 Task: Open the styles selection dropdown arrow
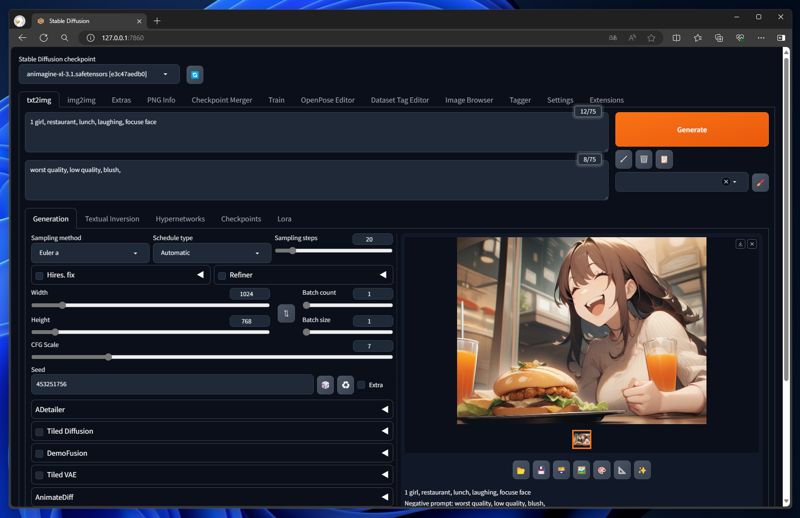(x=735, y=182)
